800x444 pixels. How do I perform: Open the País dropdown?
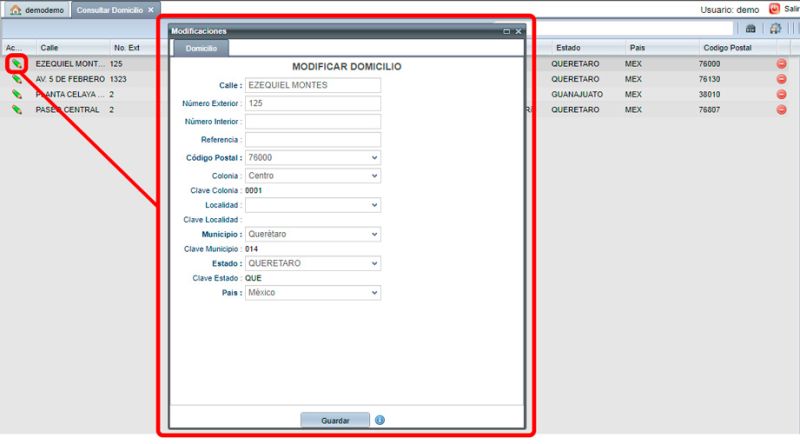point(374,293)
